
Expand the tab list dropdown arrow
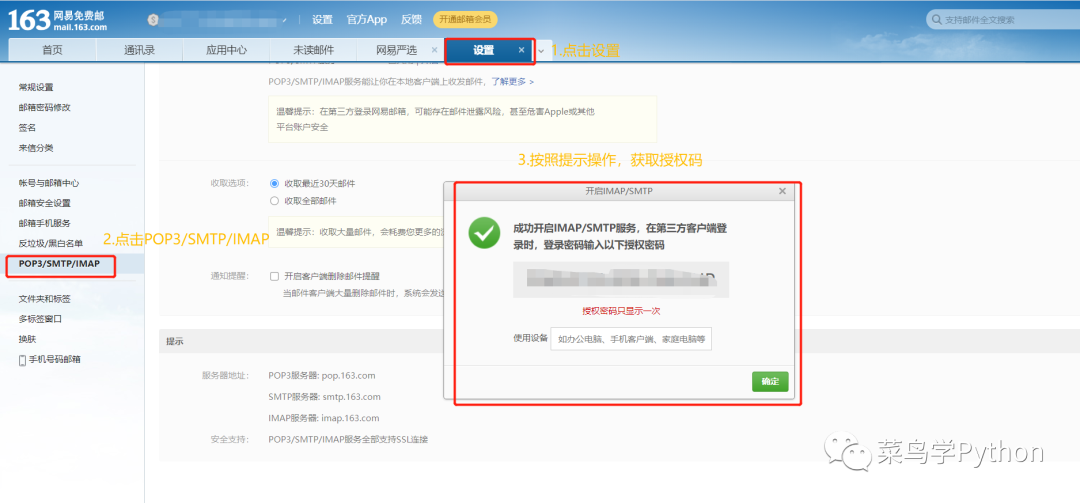click(541, 51)
